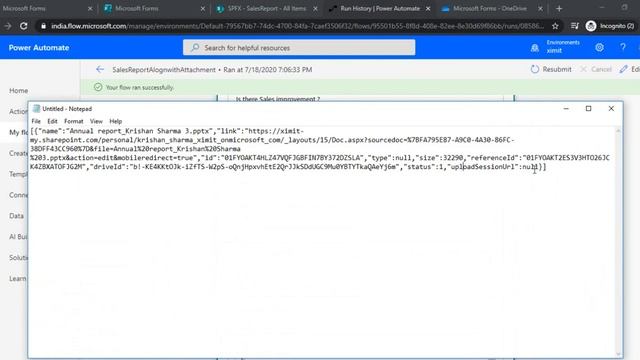Close the Microsoft Forms - OneDrive tab

pyautogui.click(x=540, y=9)
